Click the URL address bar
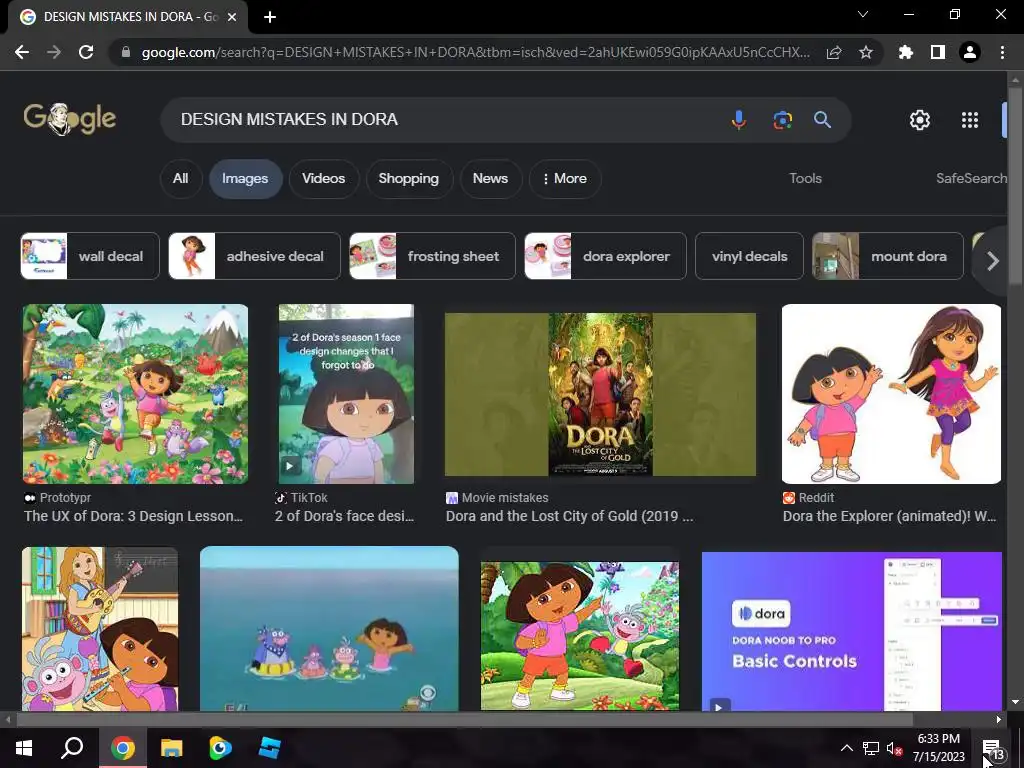1024x768 pixels. click(475, 52)
